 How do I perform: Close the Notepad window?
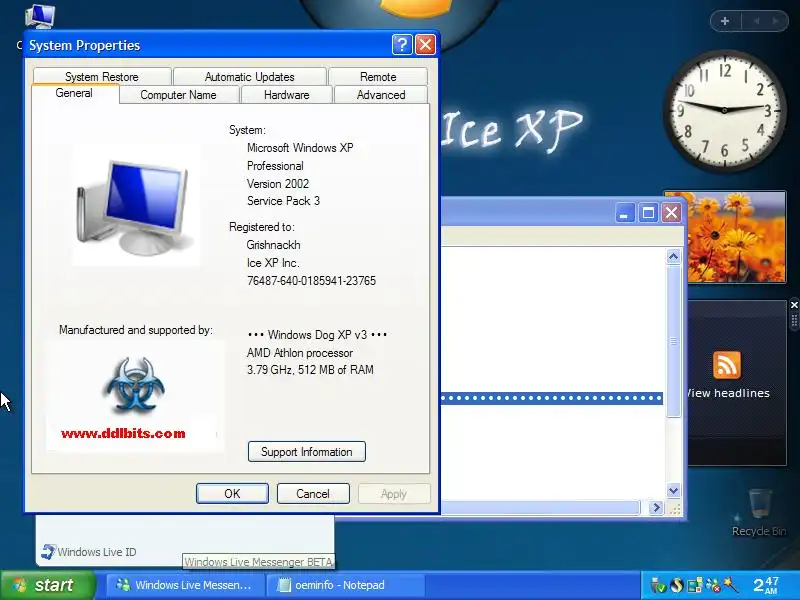pos(671,213)
